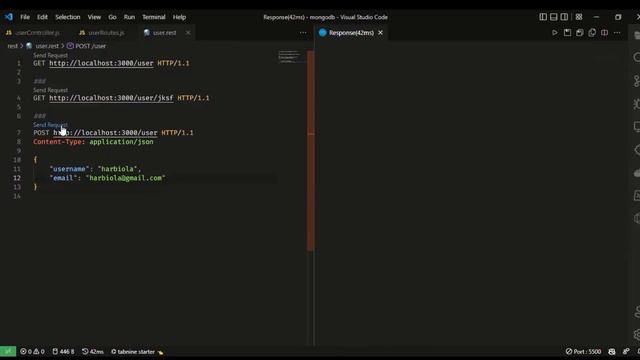This screenshot has height=360, width=640.
Task: Toggle secondary side bar layout icon
Action: pos(564,17)
